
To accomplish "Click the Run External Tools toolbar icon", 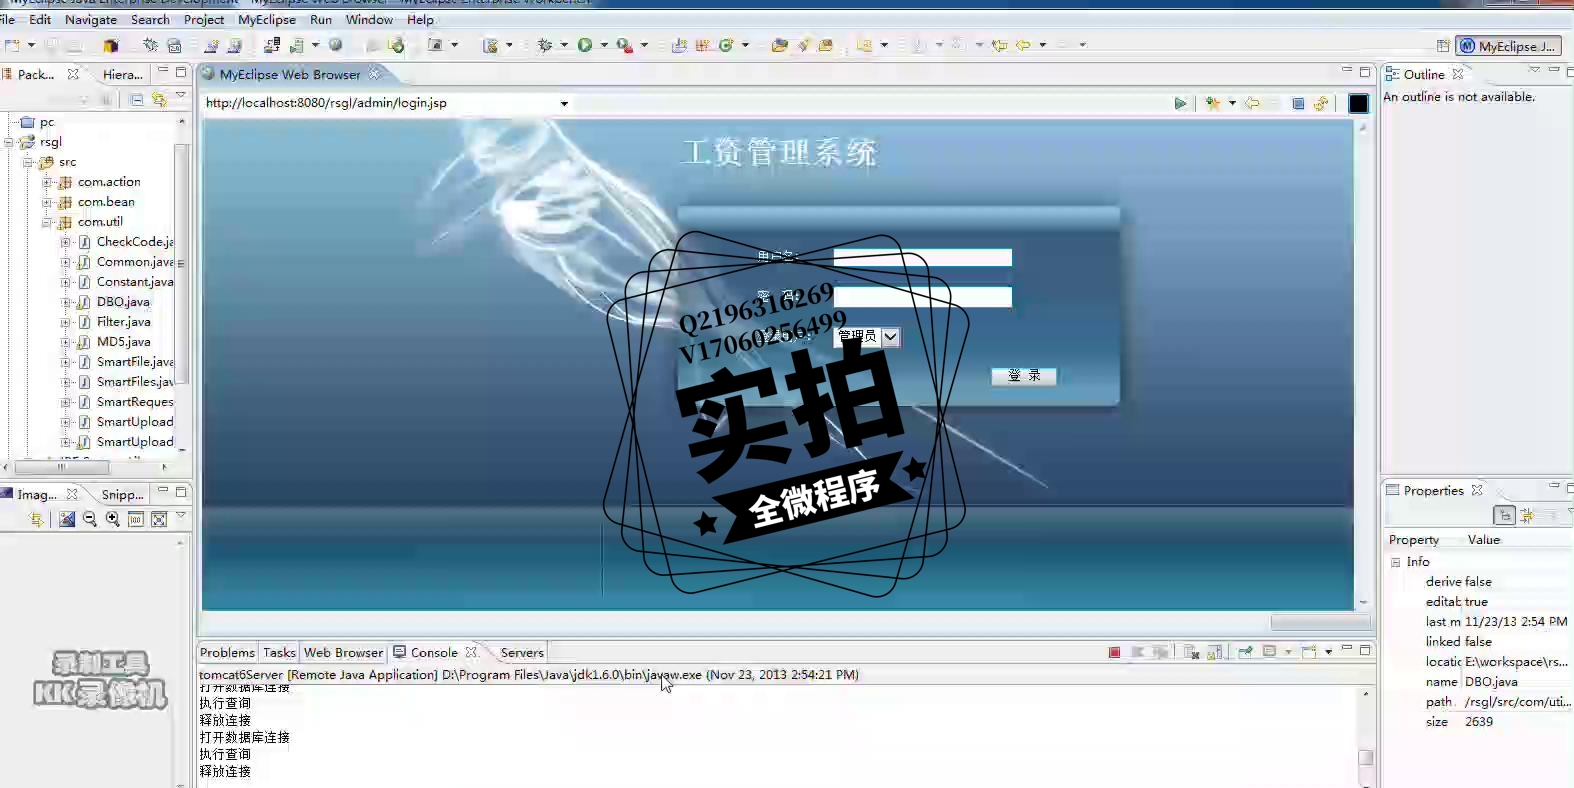I will tap(624, 45).
